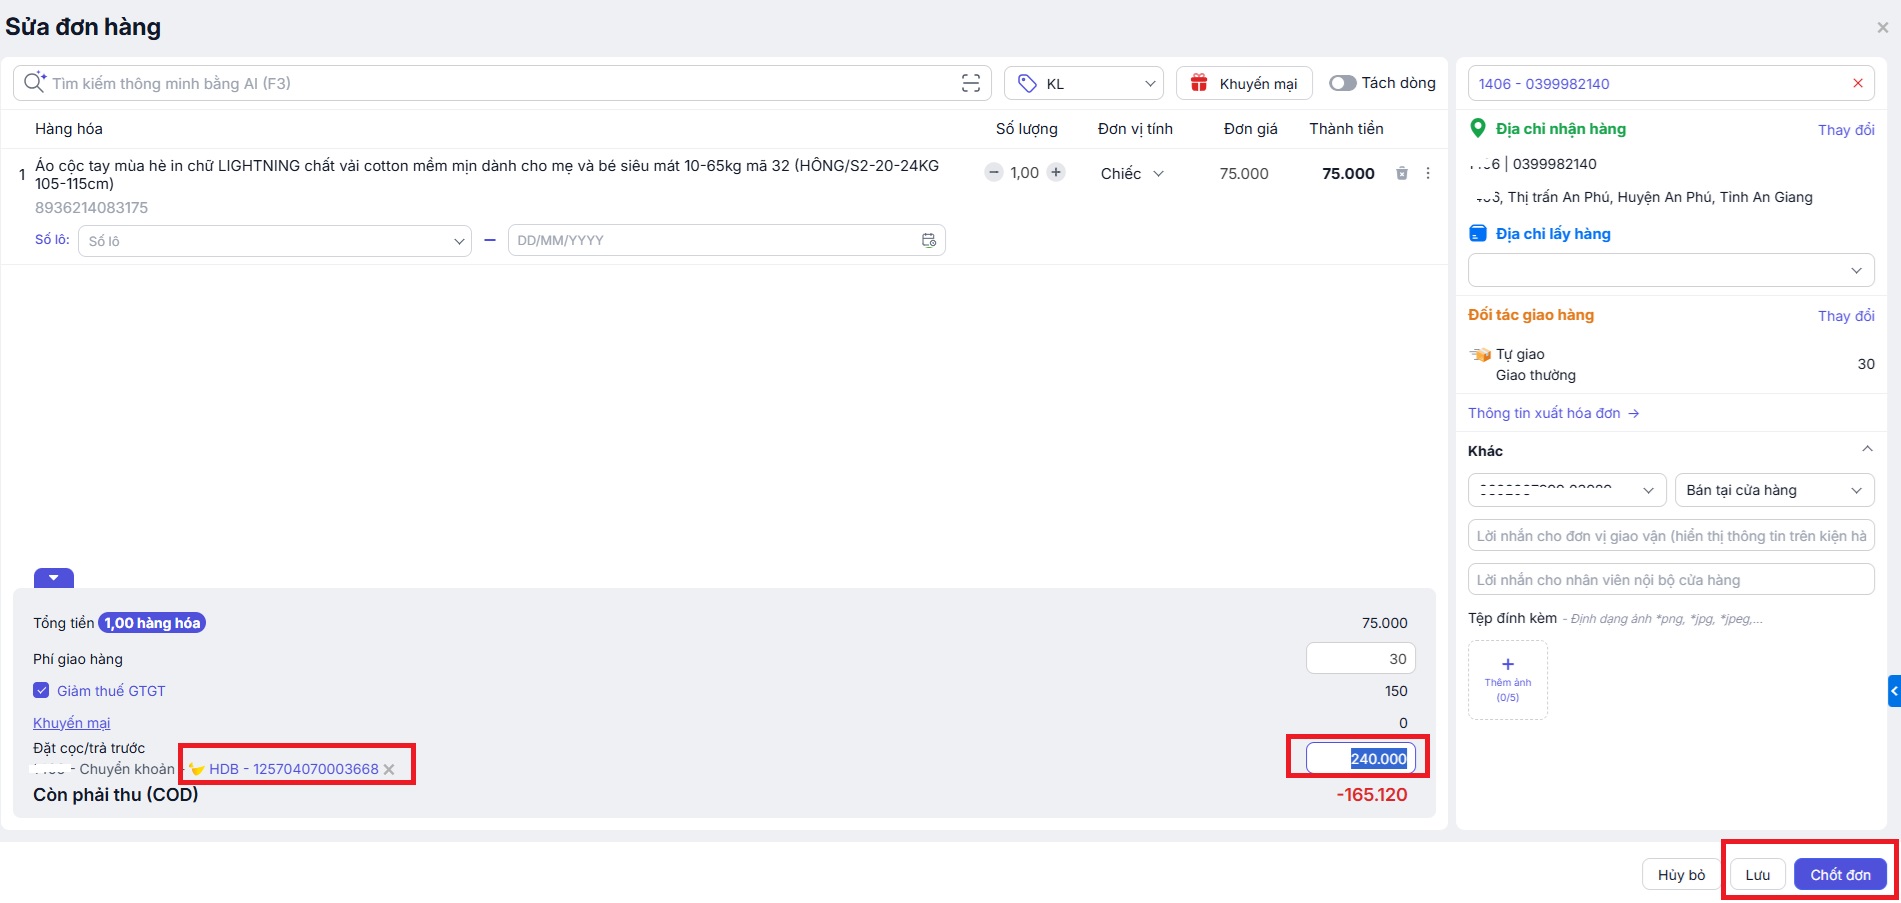The image size is (1901, 903).
Task: Click the Thêm ảnh add attachment box
Action: tap(1508, 680)
